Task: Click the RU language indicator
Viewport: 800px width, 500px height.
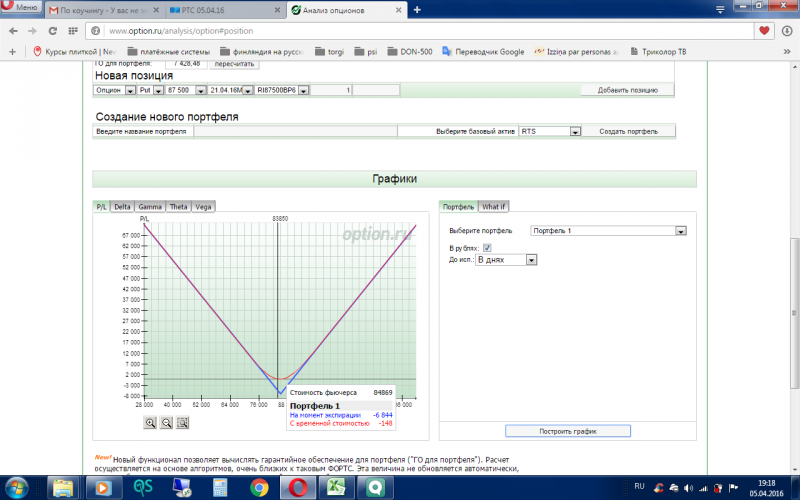Action: tap(639, 486)
